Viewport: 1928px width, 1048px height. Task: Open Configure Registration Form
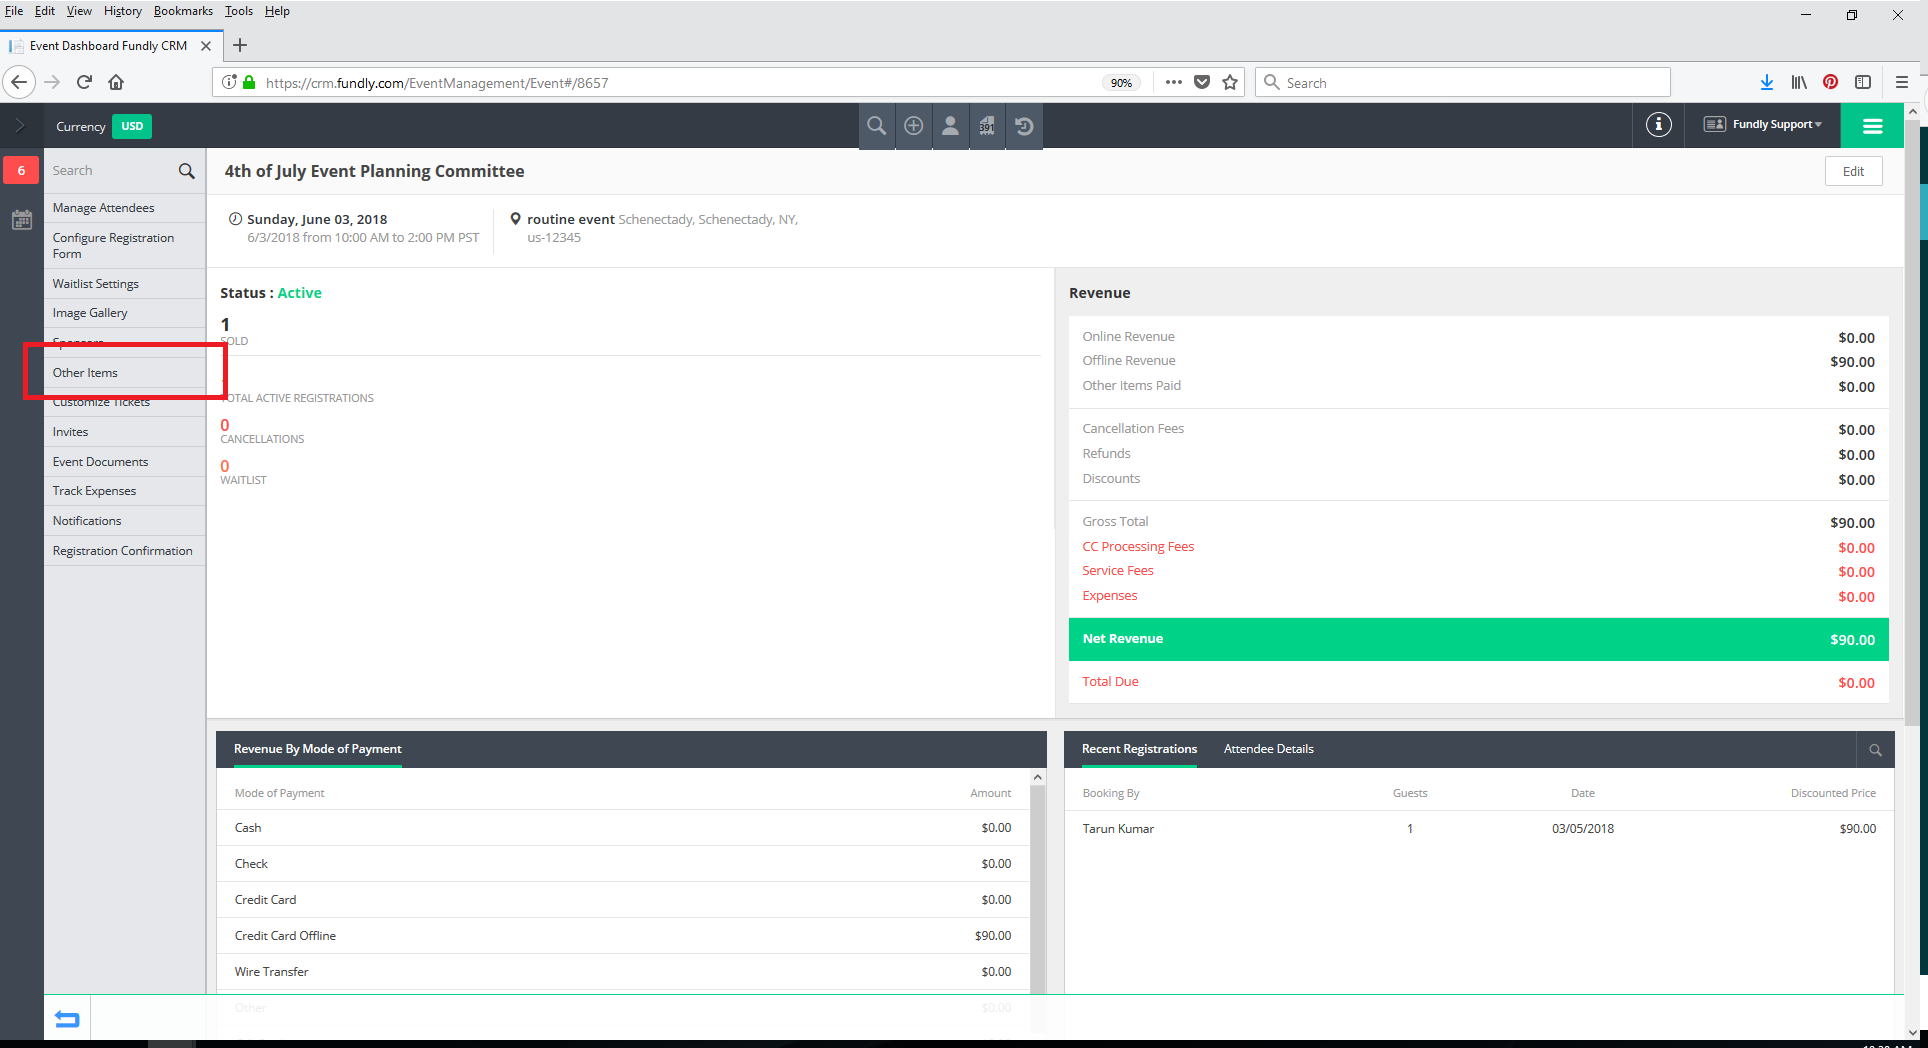[x=124, y=246]
